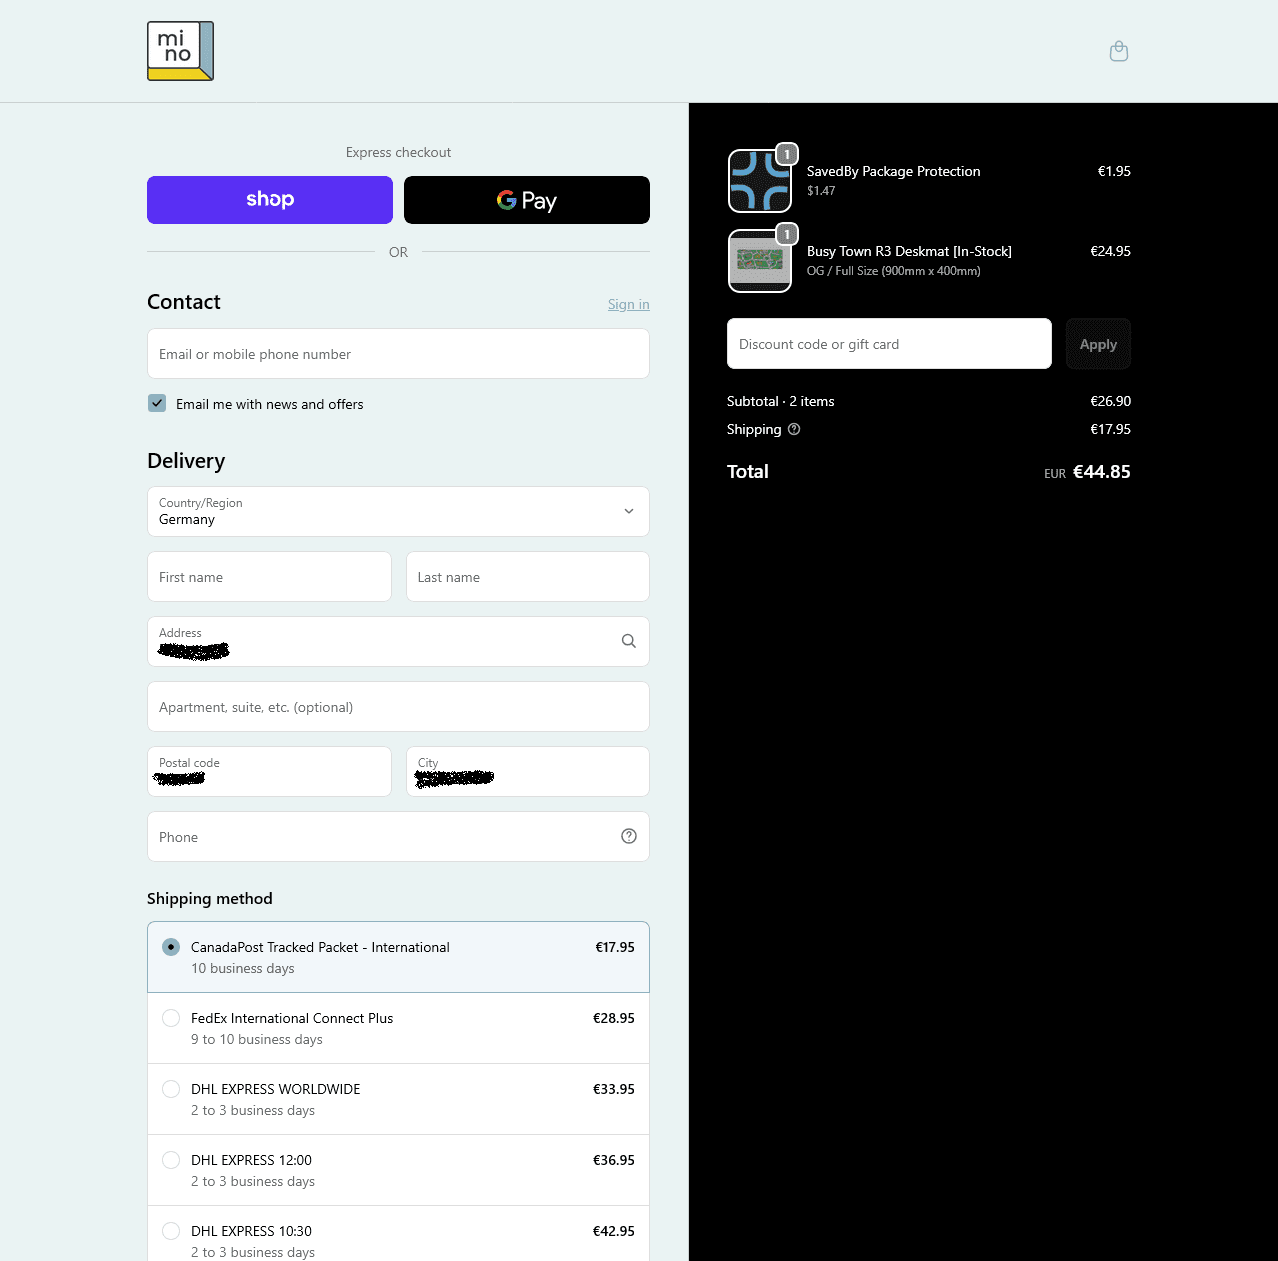Click the Sign in link
Image resolution: width=1278 pixels, height=1261 pixels.
pyautogui.click(x=629, y=304)
